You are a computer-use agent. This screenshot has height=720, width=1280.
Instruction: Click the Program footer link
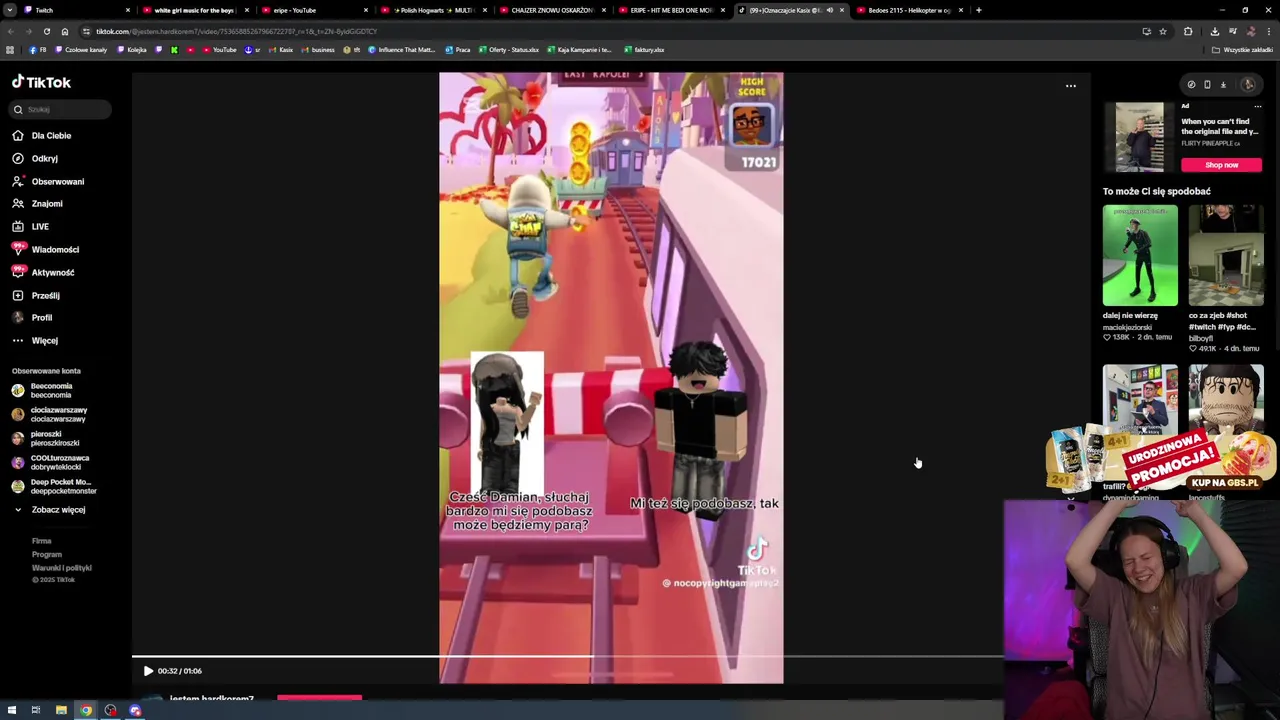point(46,554)
